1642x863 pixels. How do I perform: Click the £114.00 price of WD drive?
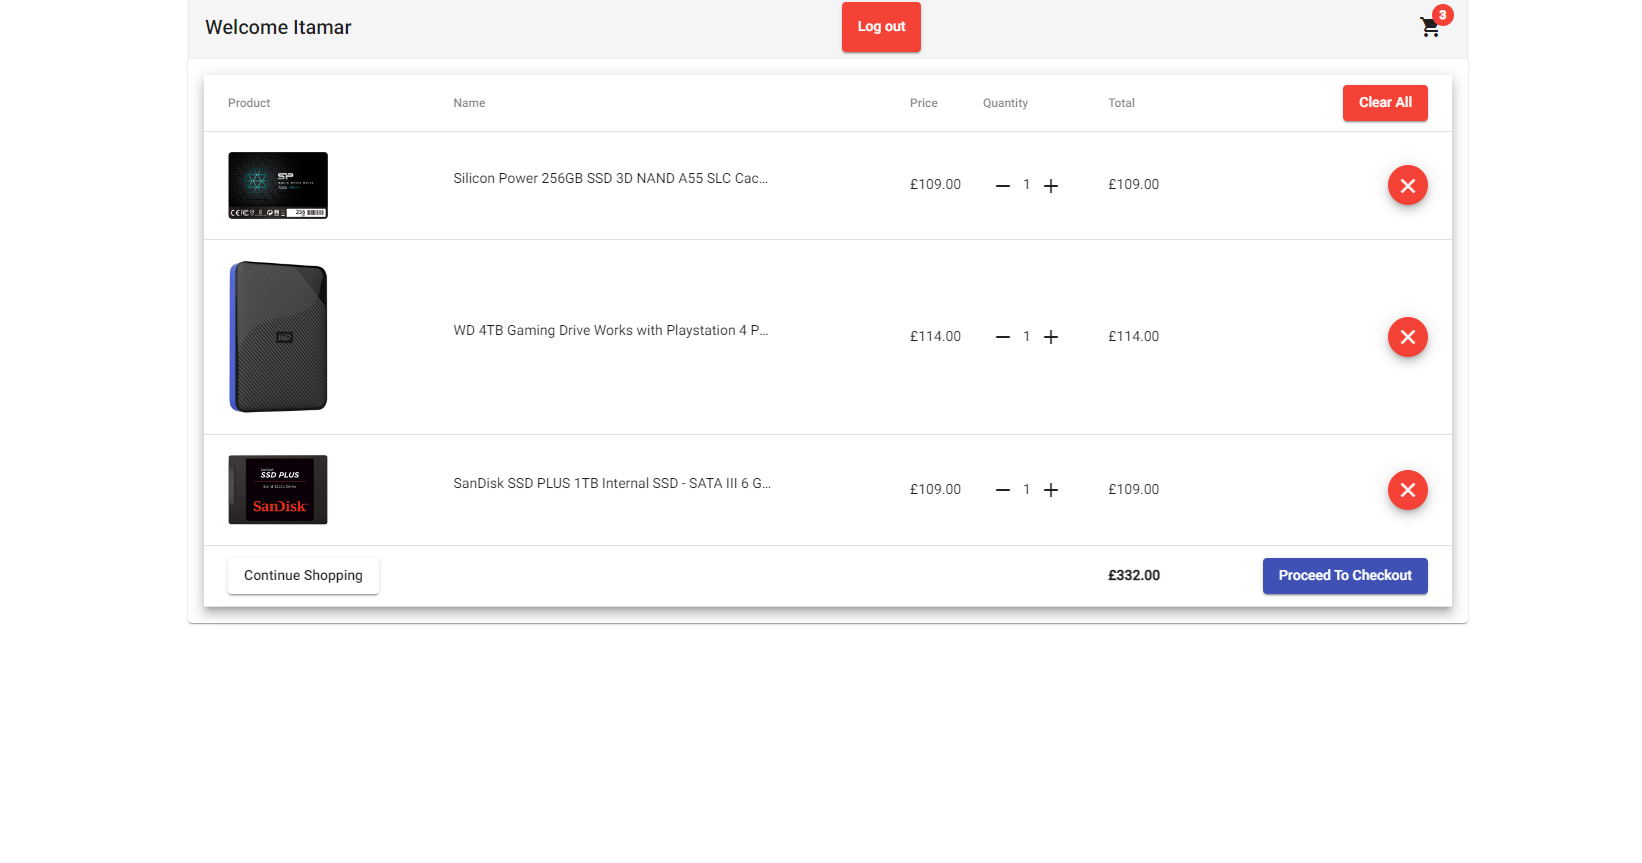[x=935, y=337]
